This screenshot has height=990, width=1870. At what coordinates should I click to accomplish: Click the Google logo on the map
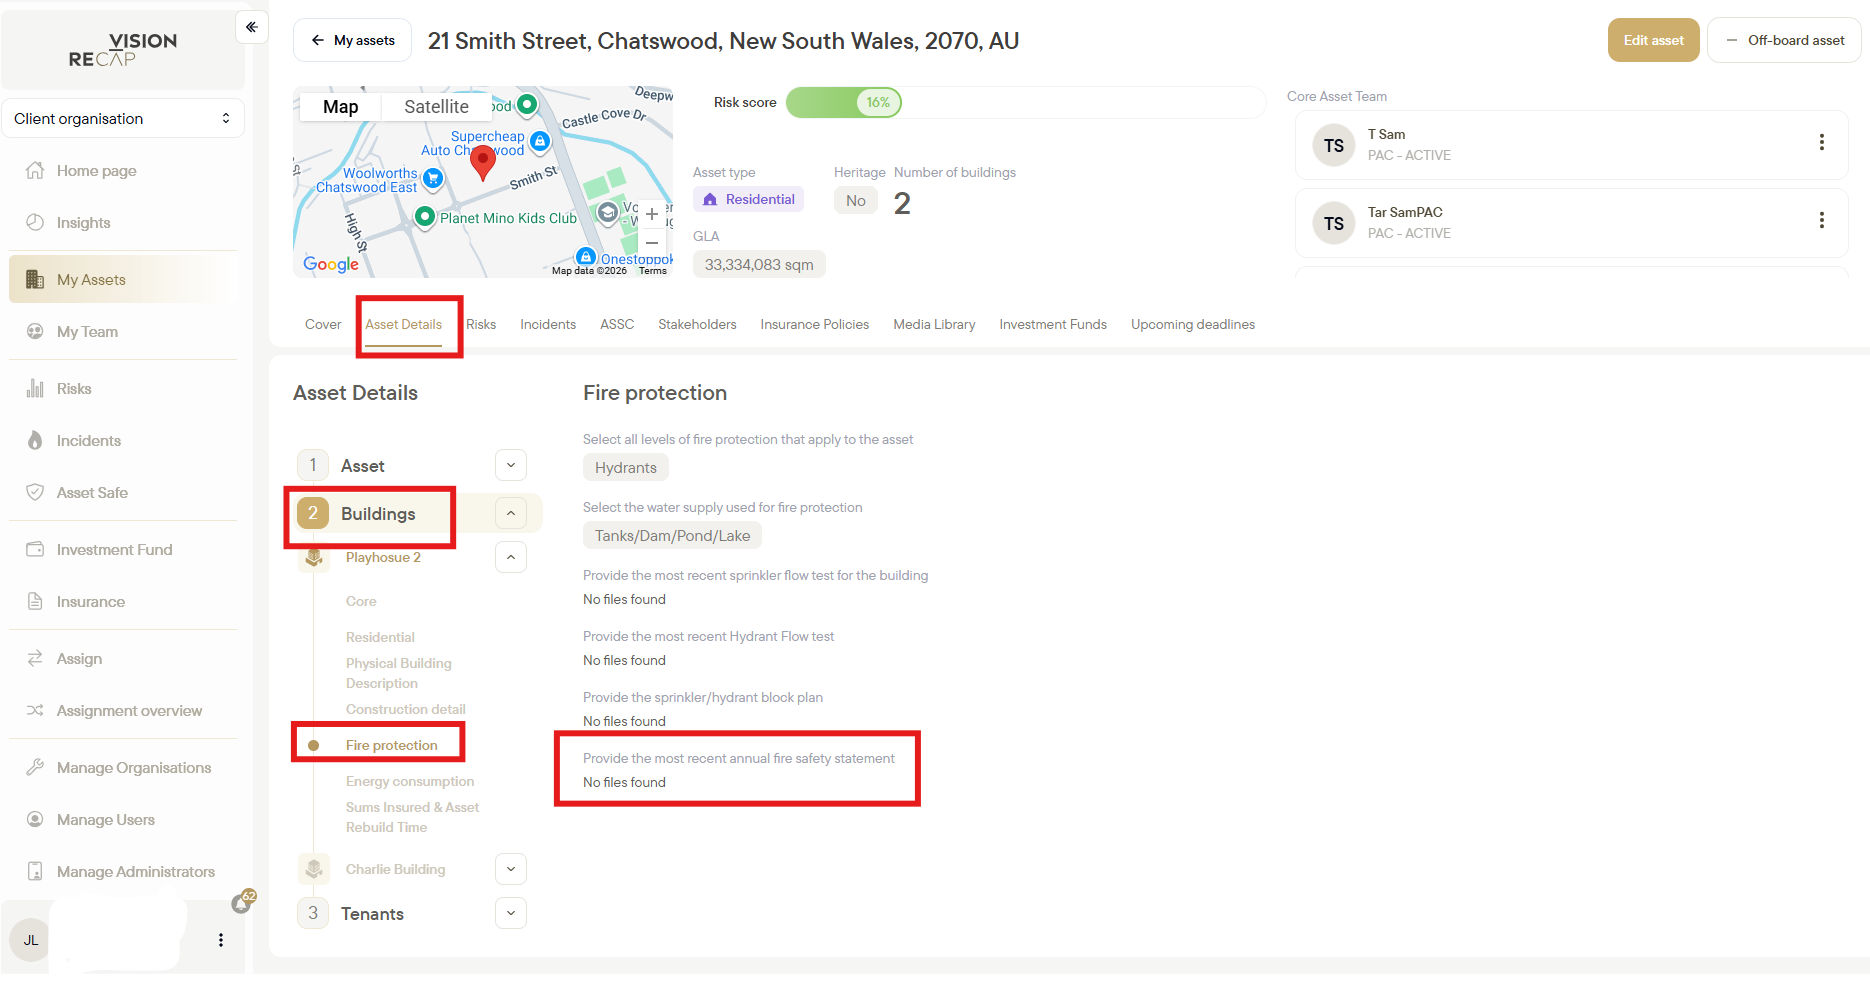coord(331,264)
